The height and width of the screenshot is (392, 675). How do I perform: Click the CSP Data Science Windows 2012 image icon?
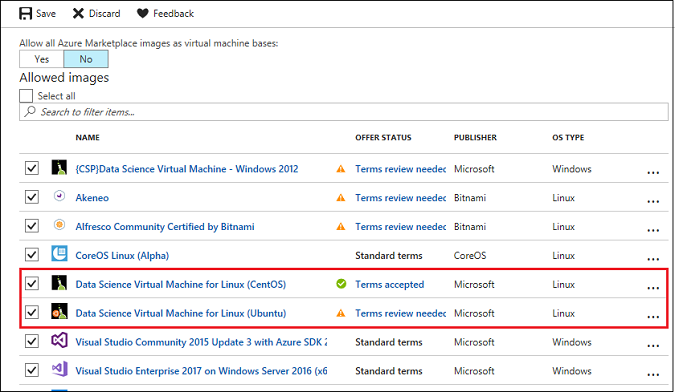[59, 167]
